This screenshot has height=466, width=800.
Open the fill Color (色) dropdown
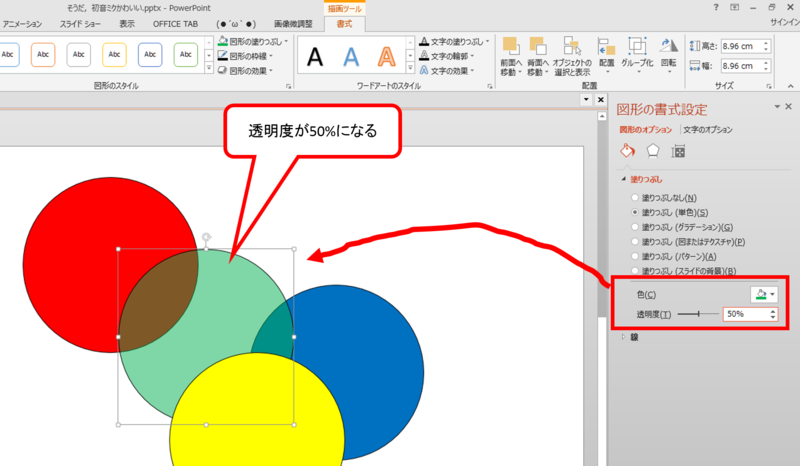(x=763, y=294)
